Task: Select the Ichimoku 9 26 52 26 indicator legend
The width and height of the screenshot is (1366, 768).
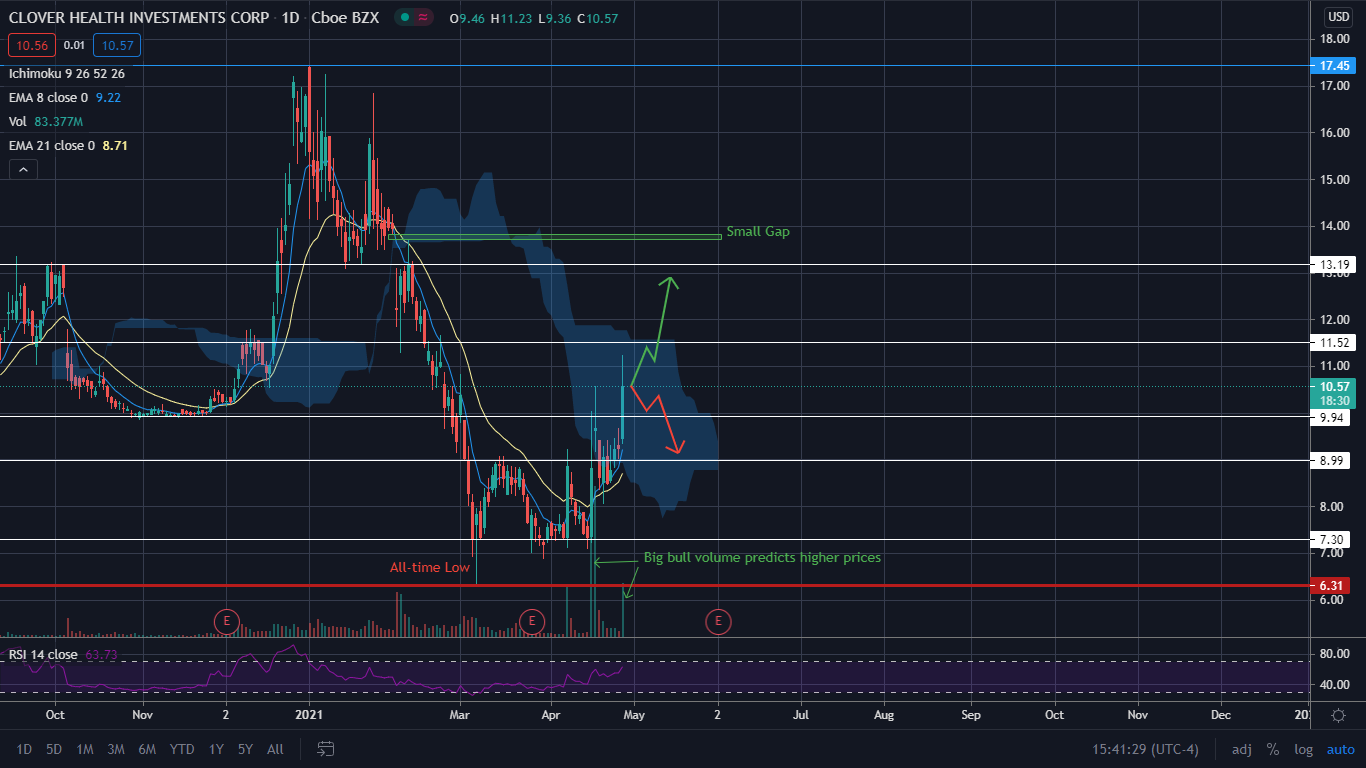Action: [x=67, y=74]
